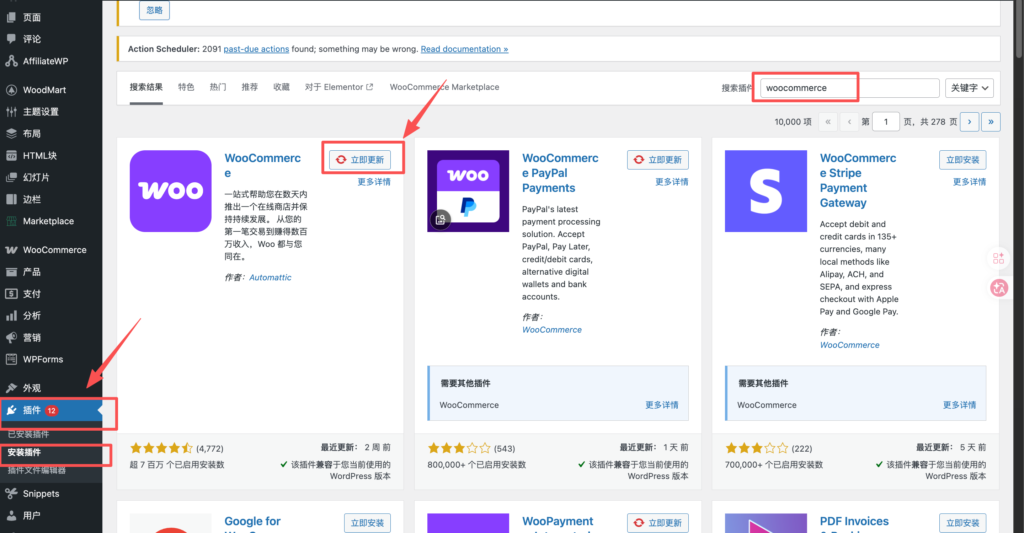Open 安装插件 submenu item
The height and width of the screenshot is (533, 1024).
coord(24,452)
